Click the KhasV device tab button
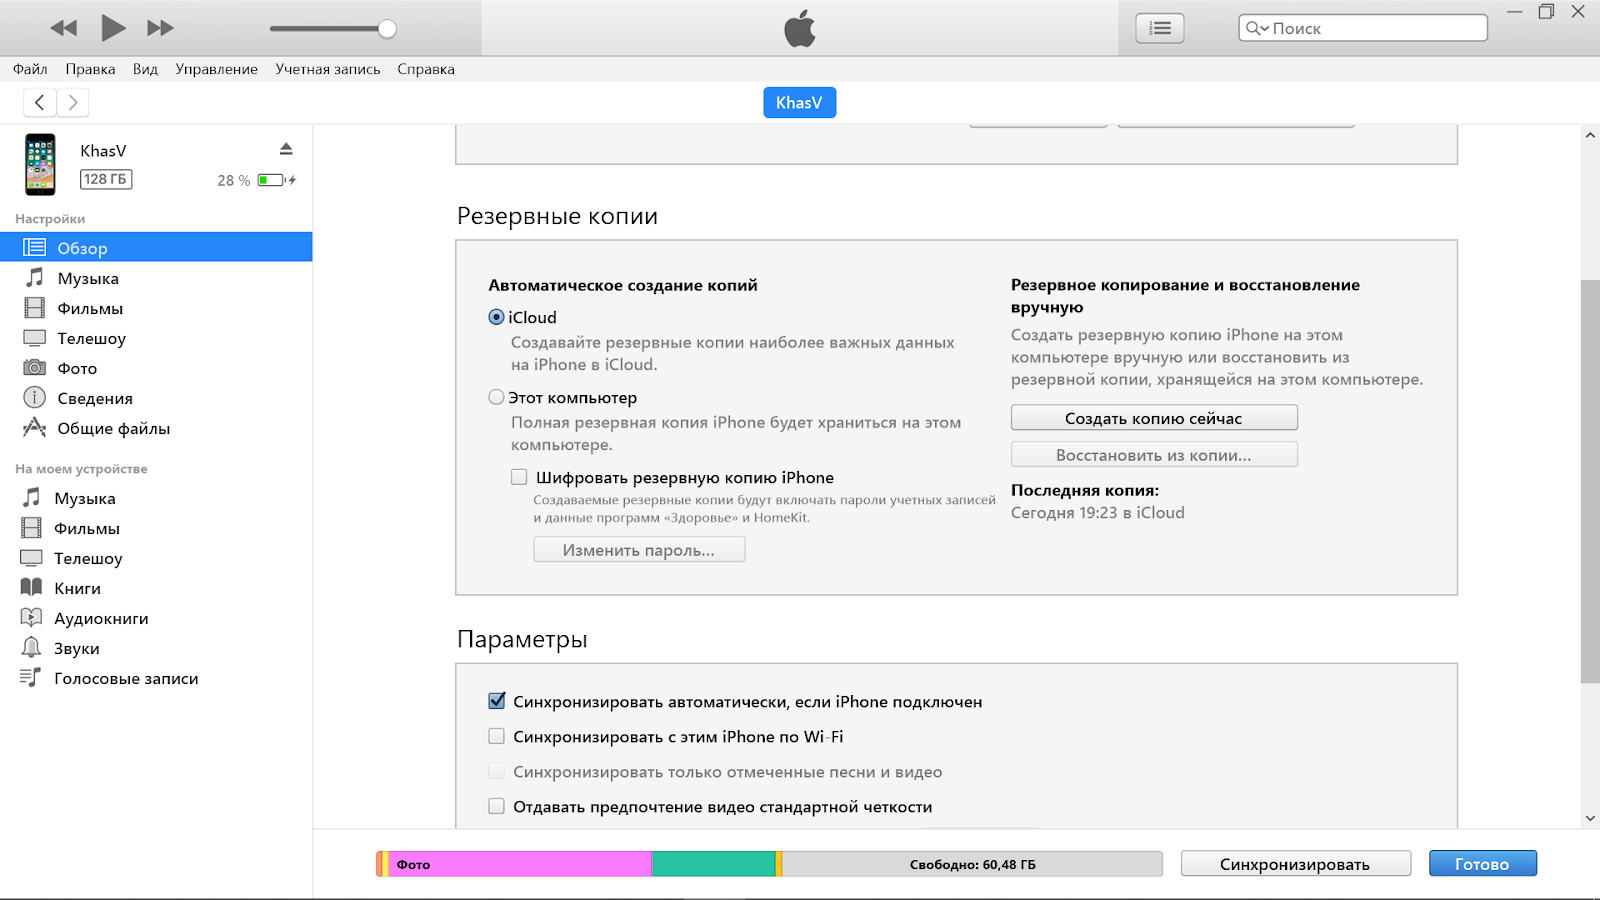This screenshot has height=900, width=1600. click(799, 102)
